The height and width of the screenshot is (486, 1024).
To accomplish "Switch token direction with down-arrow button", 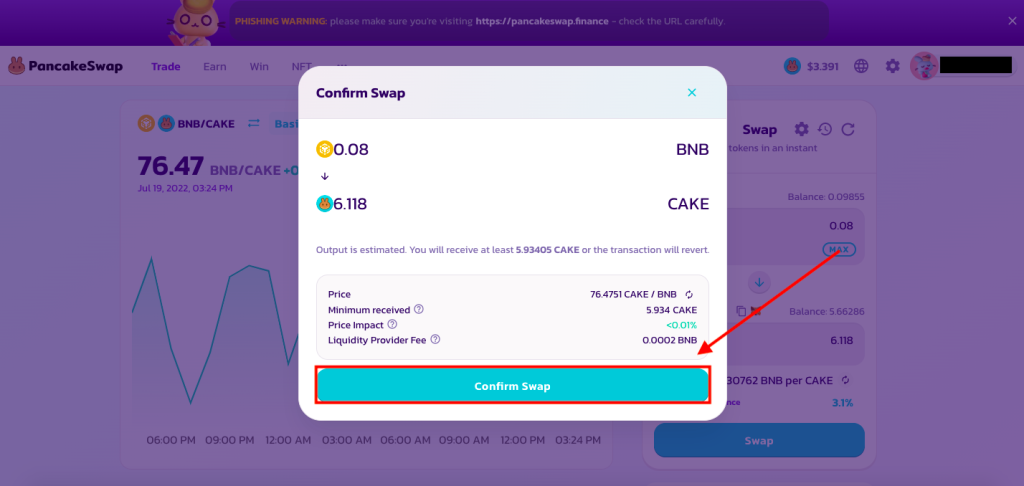I will click(x=758, y=281).
